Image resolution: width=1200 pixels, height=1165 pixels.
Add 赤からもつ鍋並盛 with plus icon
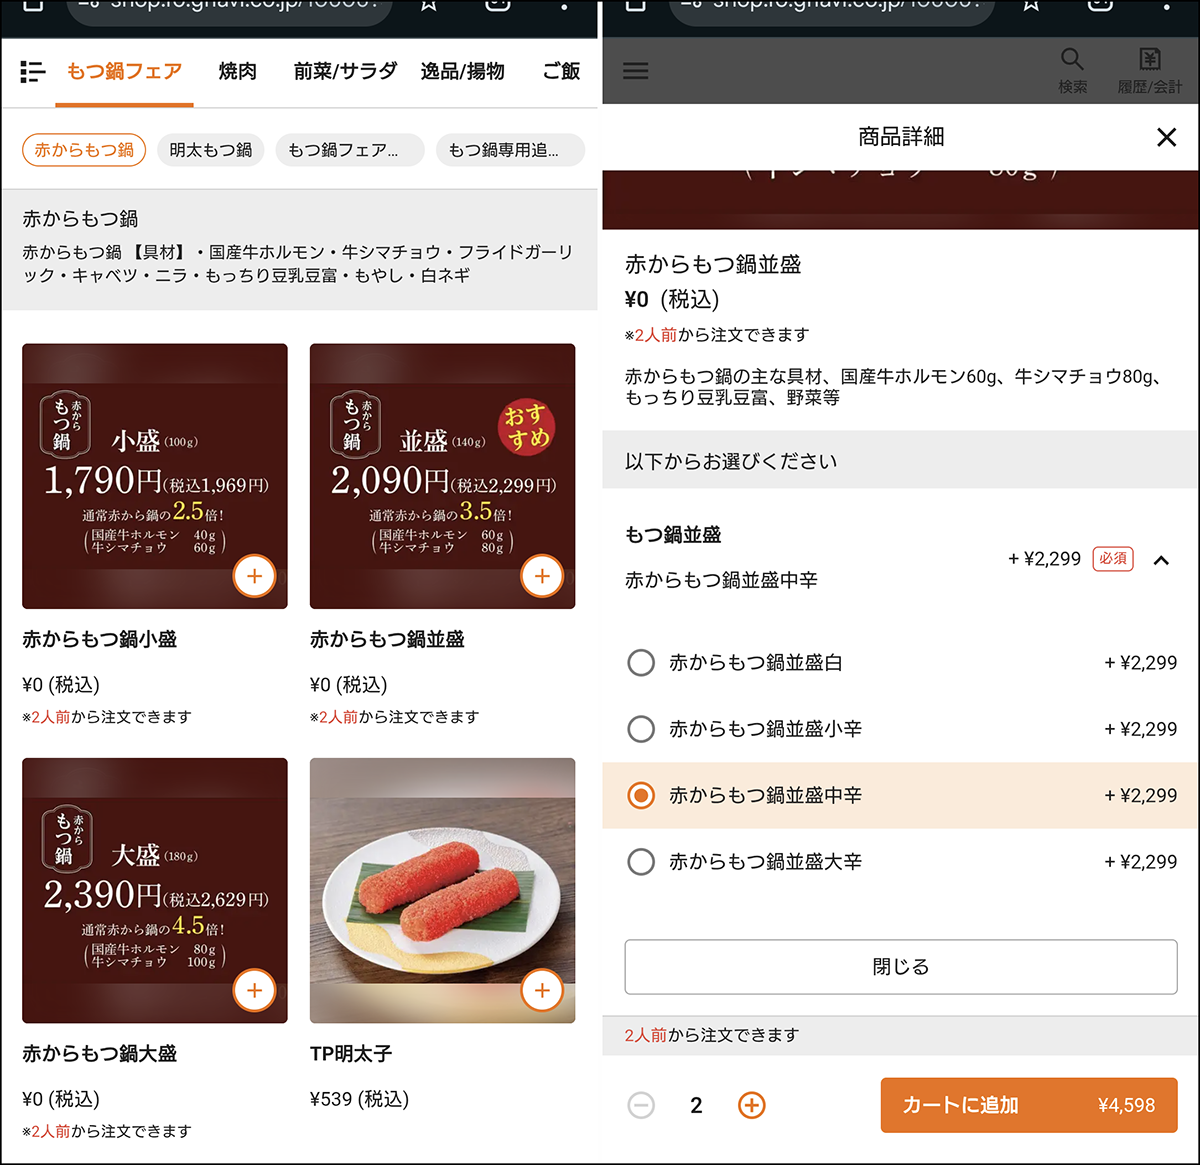(542, 576)
